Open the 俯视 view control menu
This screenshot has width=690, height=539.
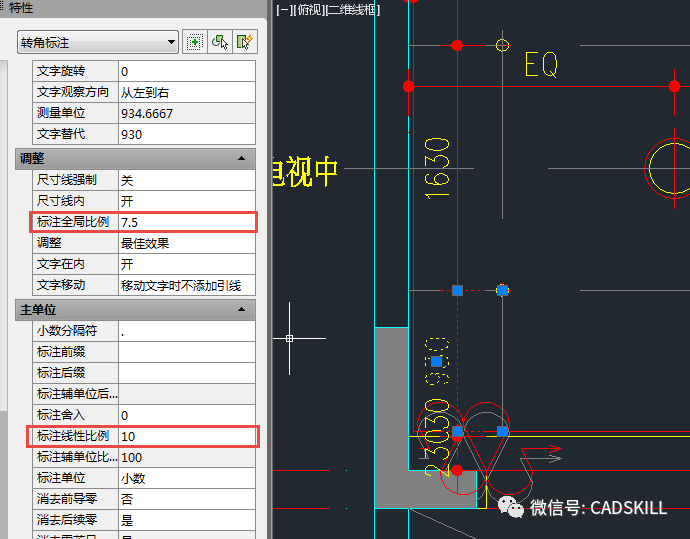click(x=308, y=10)
